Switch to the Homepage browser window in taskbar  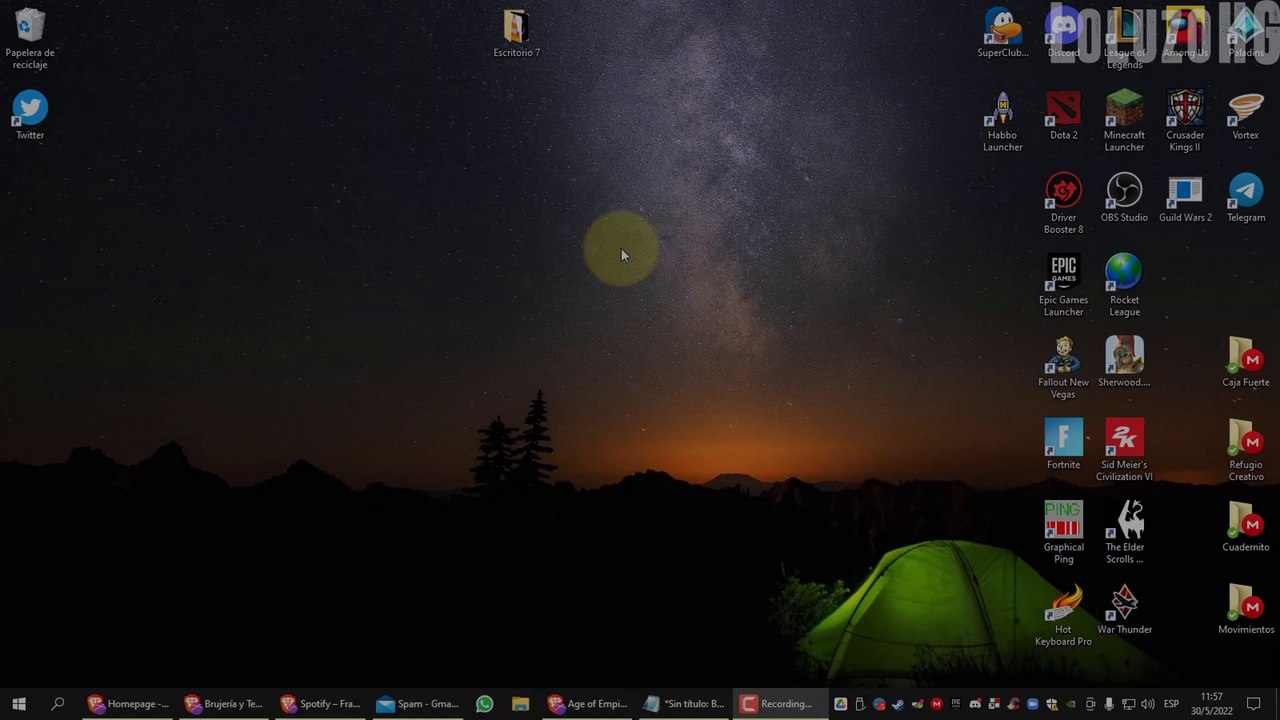[x=128, y=704]
